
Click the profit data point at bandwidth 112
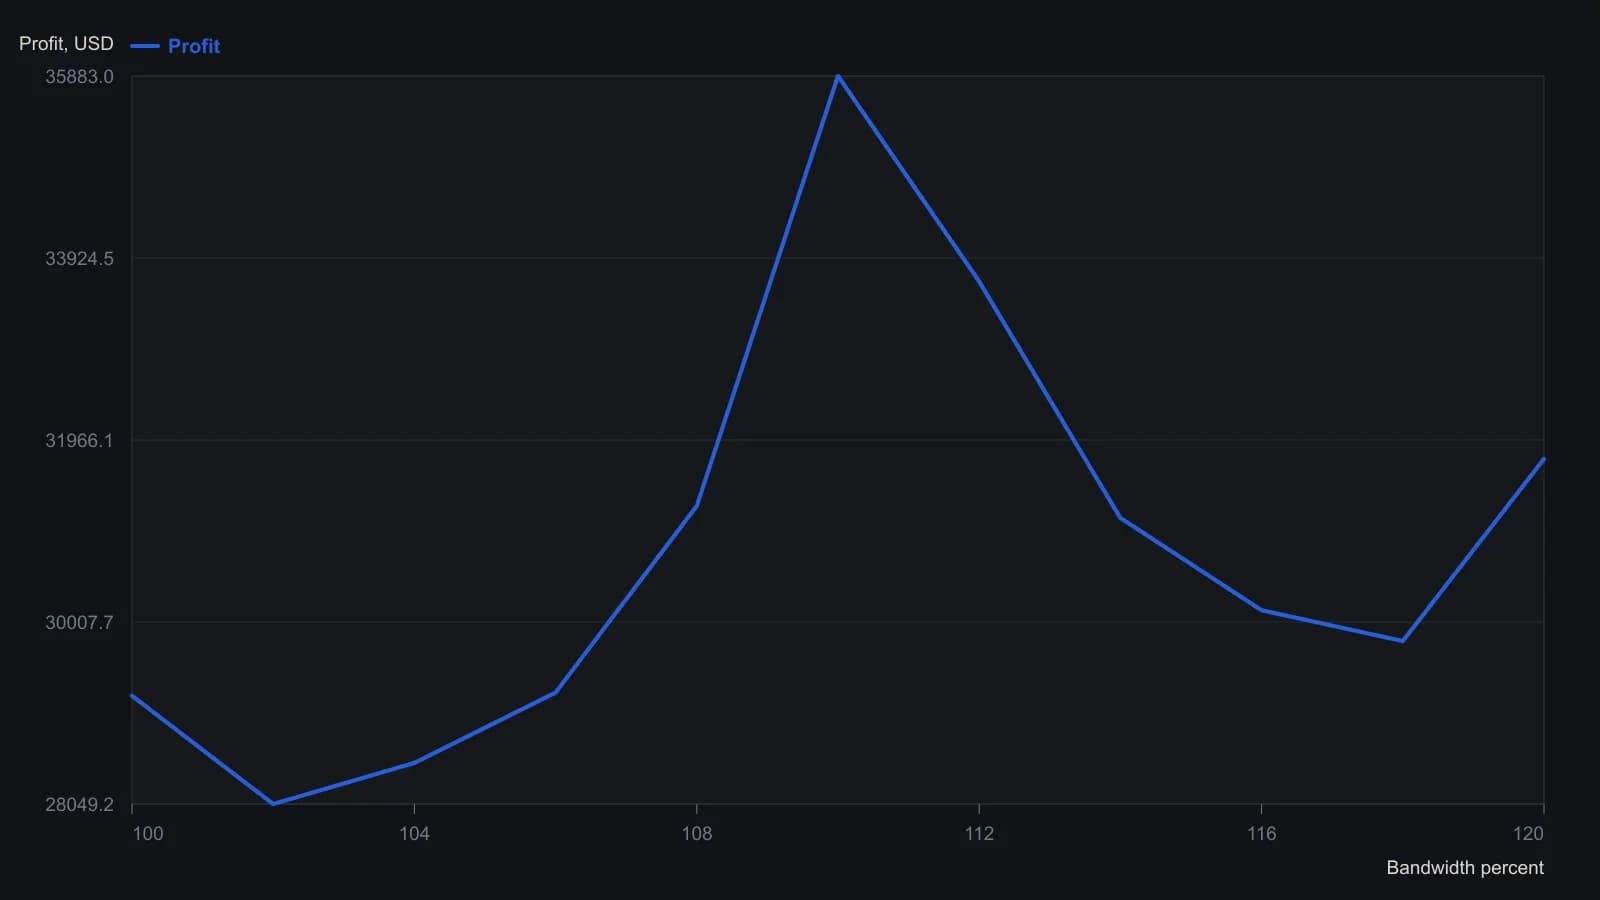[x=979, y=280]
